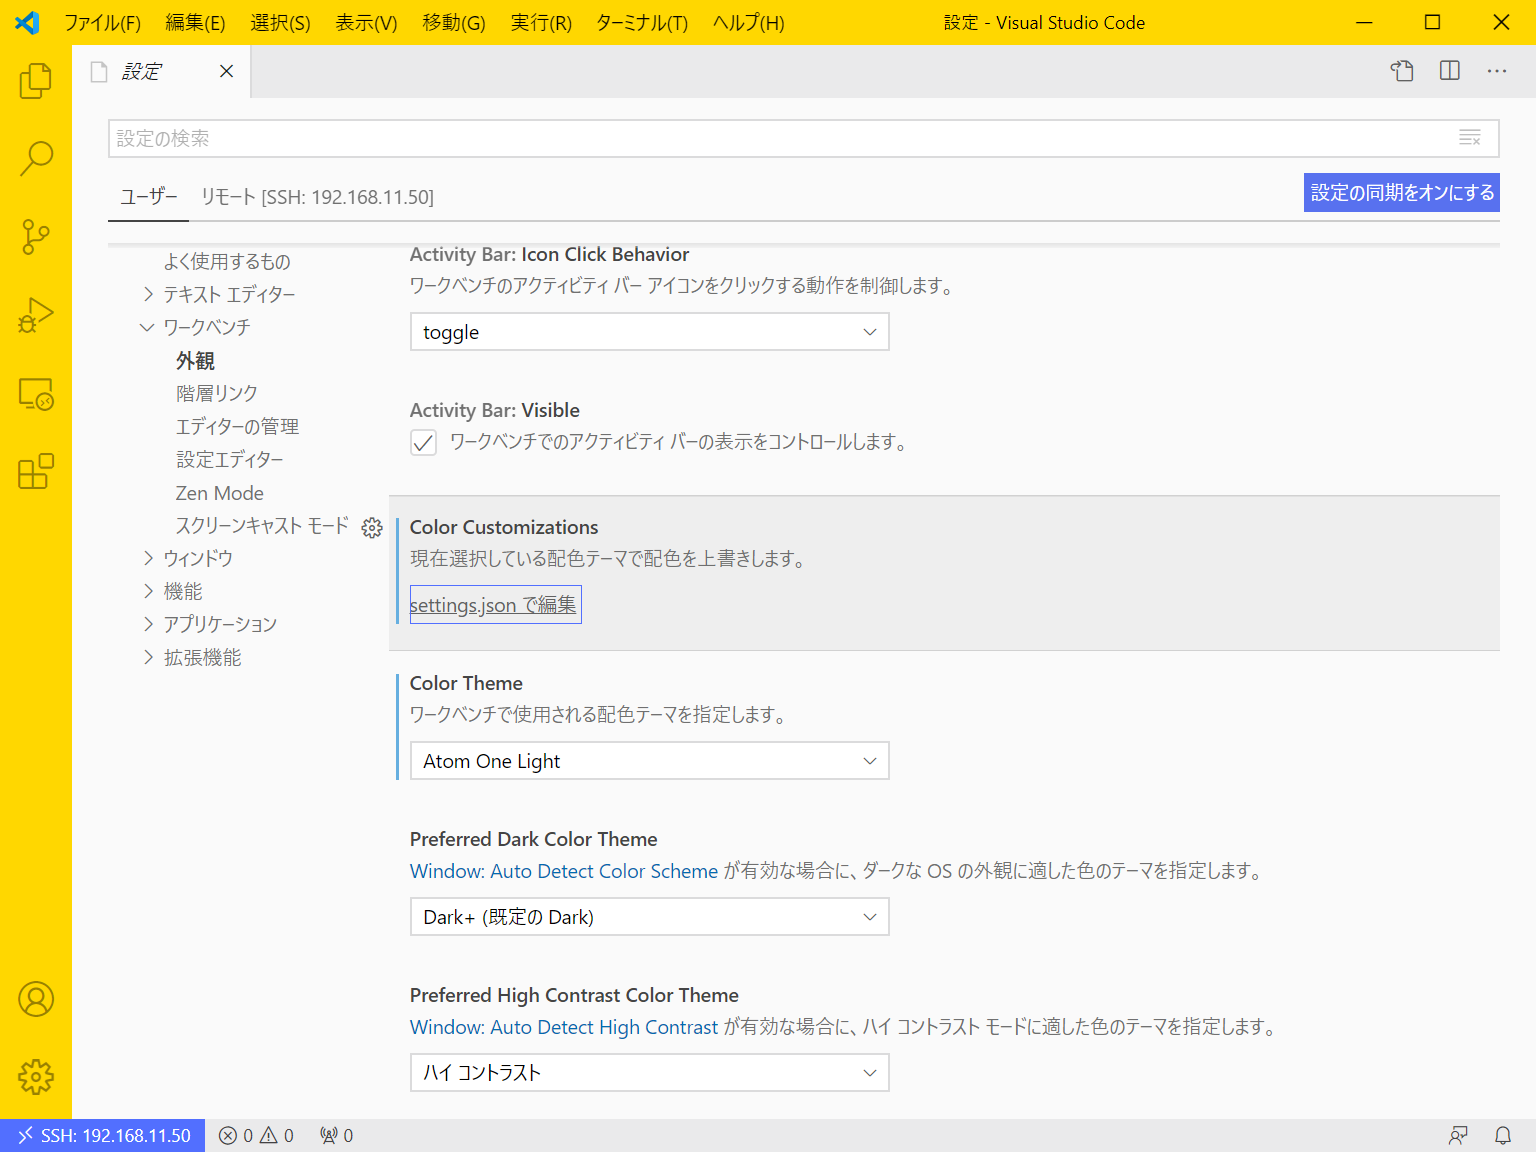Open Preferred Dark Color Theme dropdown
The height and width of the screenshot is (1152, 1536).
(650, 917)
